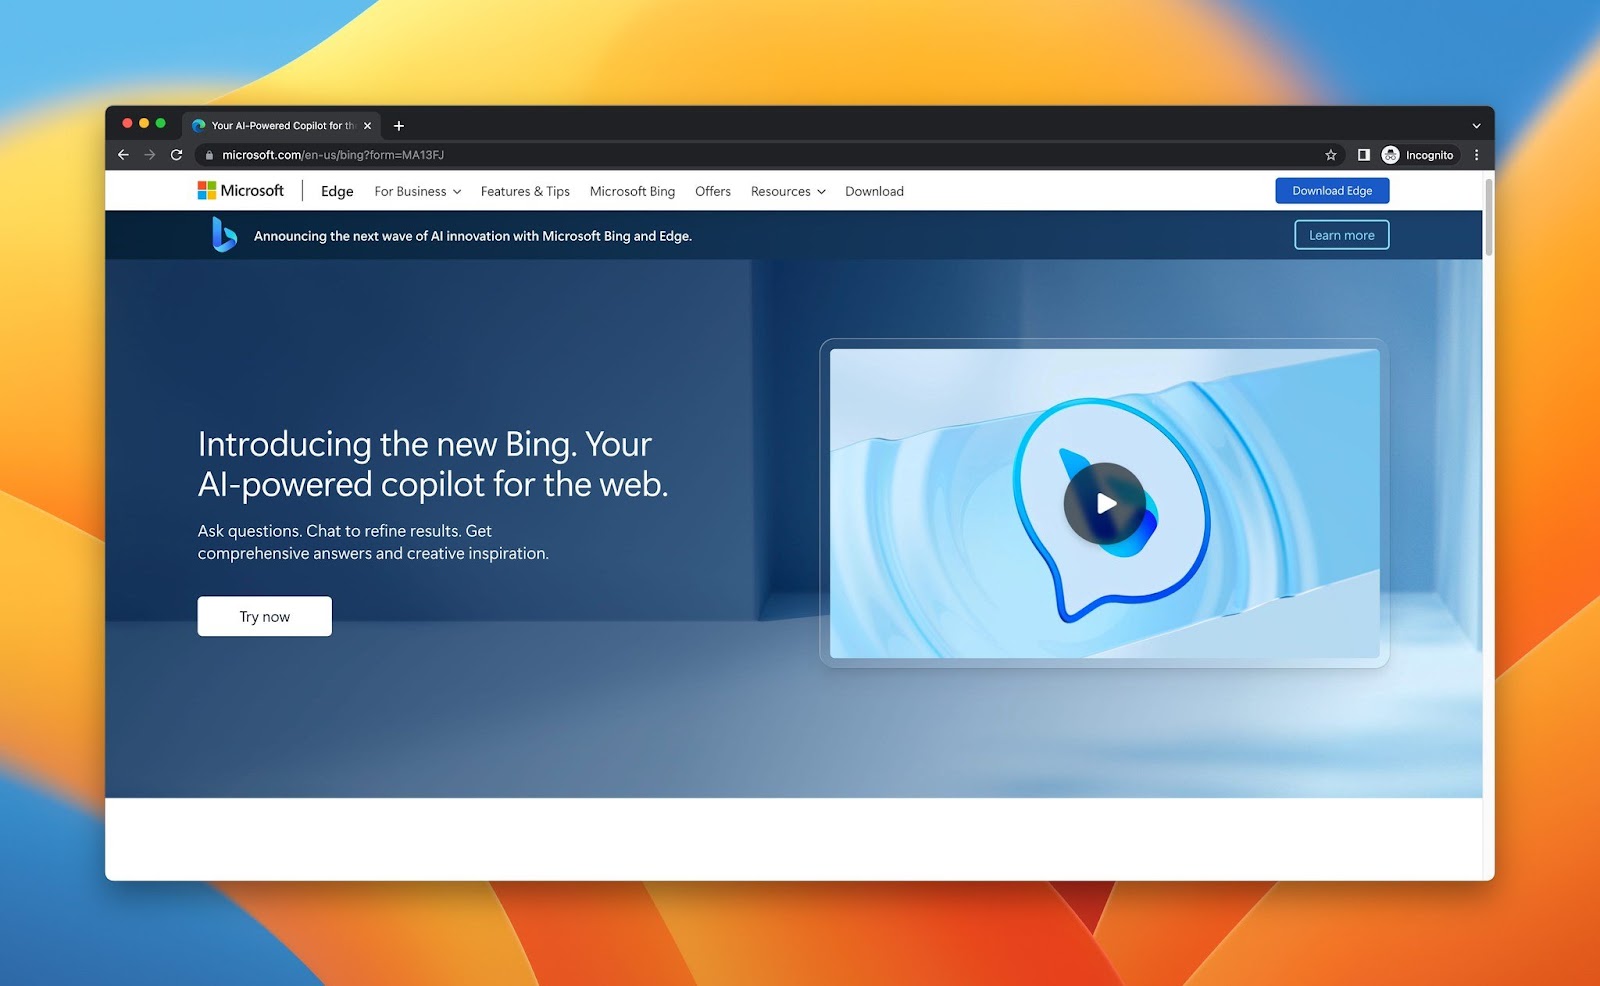Click the lock icon in the address bar
The height and width of the screenshot is (986, 1600).
(x=209, y=155)
